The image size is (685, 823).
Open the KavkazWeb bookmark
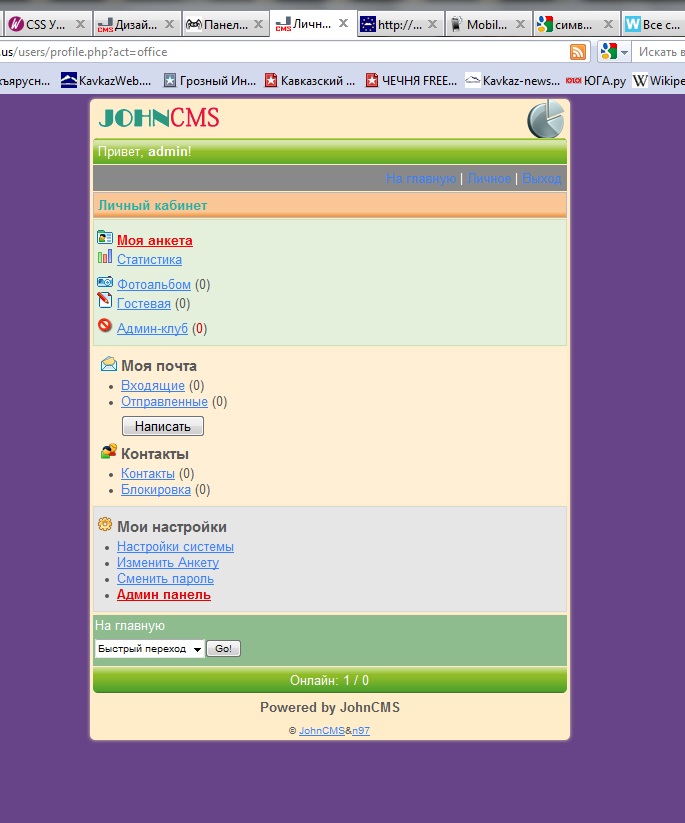(x=106, y=80)
